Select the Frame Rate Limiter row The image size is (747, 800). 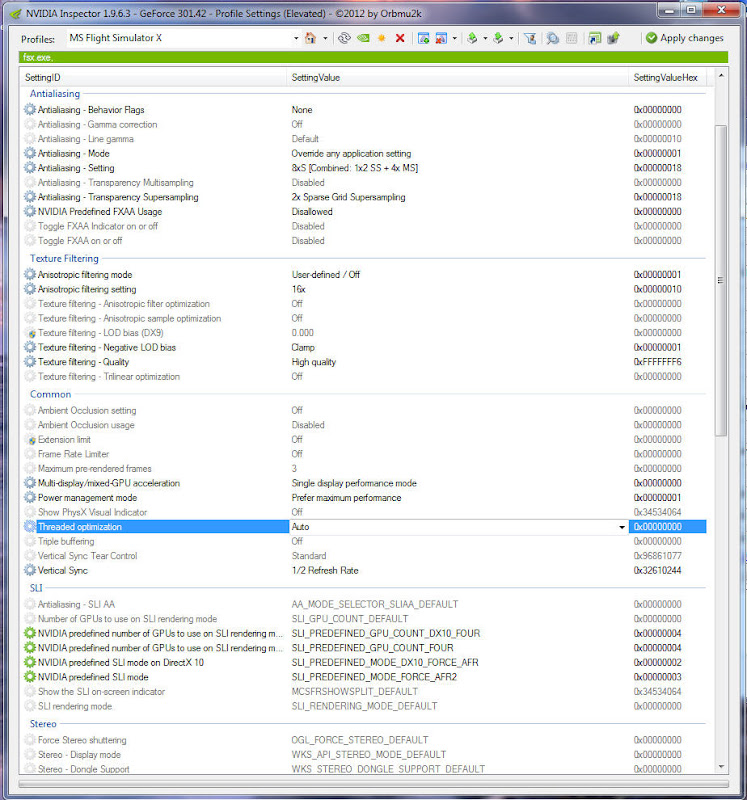point(364,454)
